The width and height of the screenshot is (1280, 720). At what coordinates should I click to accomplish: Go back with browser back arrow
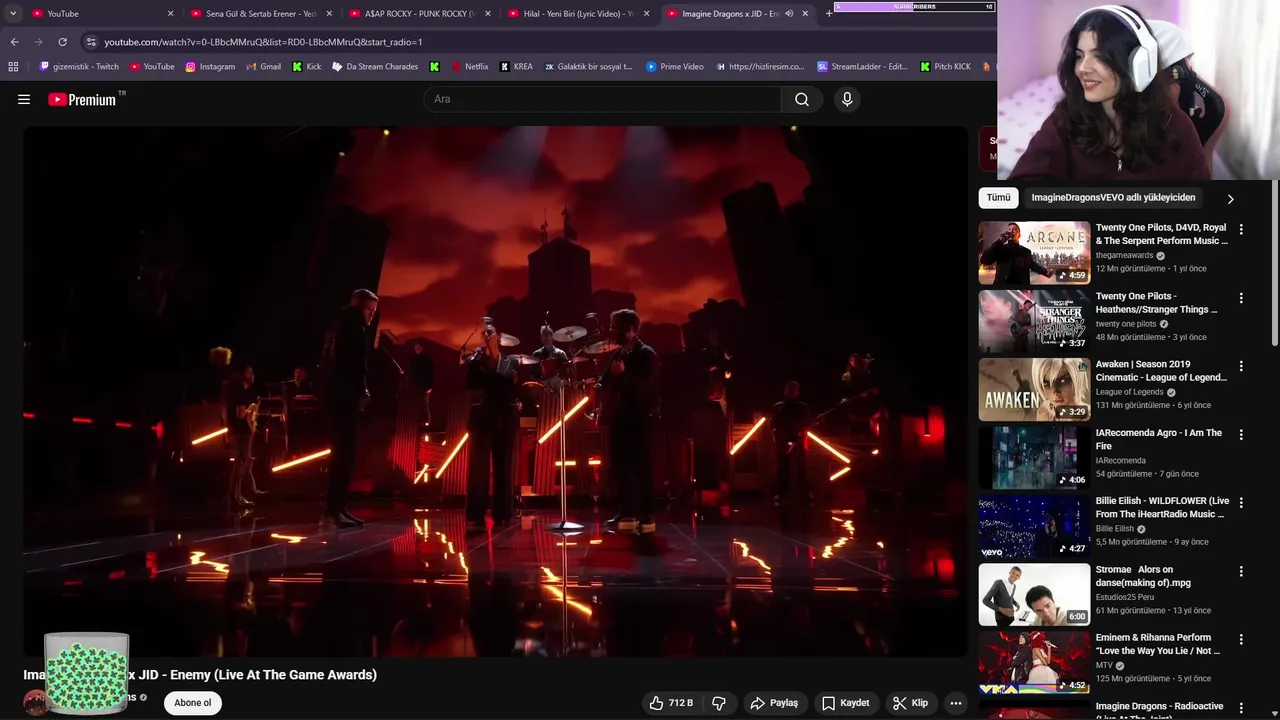[14, 42]
